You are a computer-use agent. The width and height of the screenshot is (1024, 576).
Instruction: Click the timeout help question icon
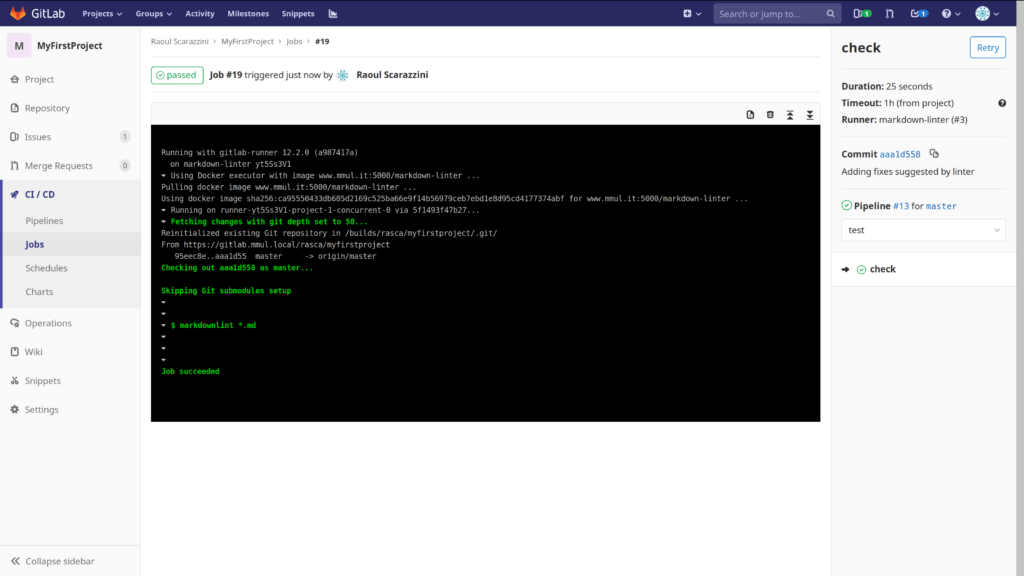1002,103
